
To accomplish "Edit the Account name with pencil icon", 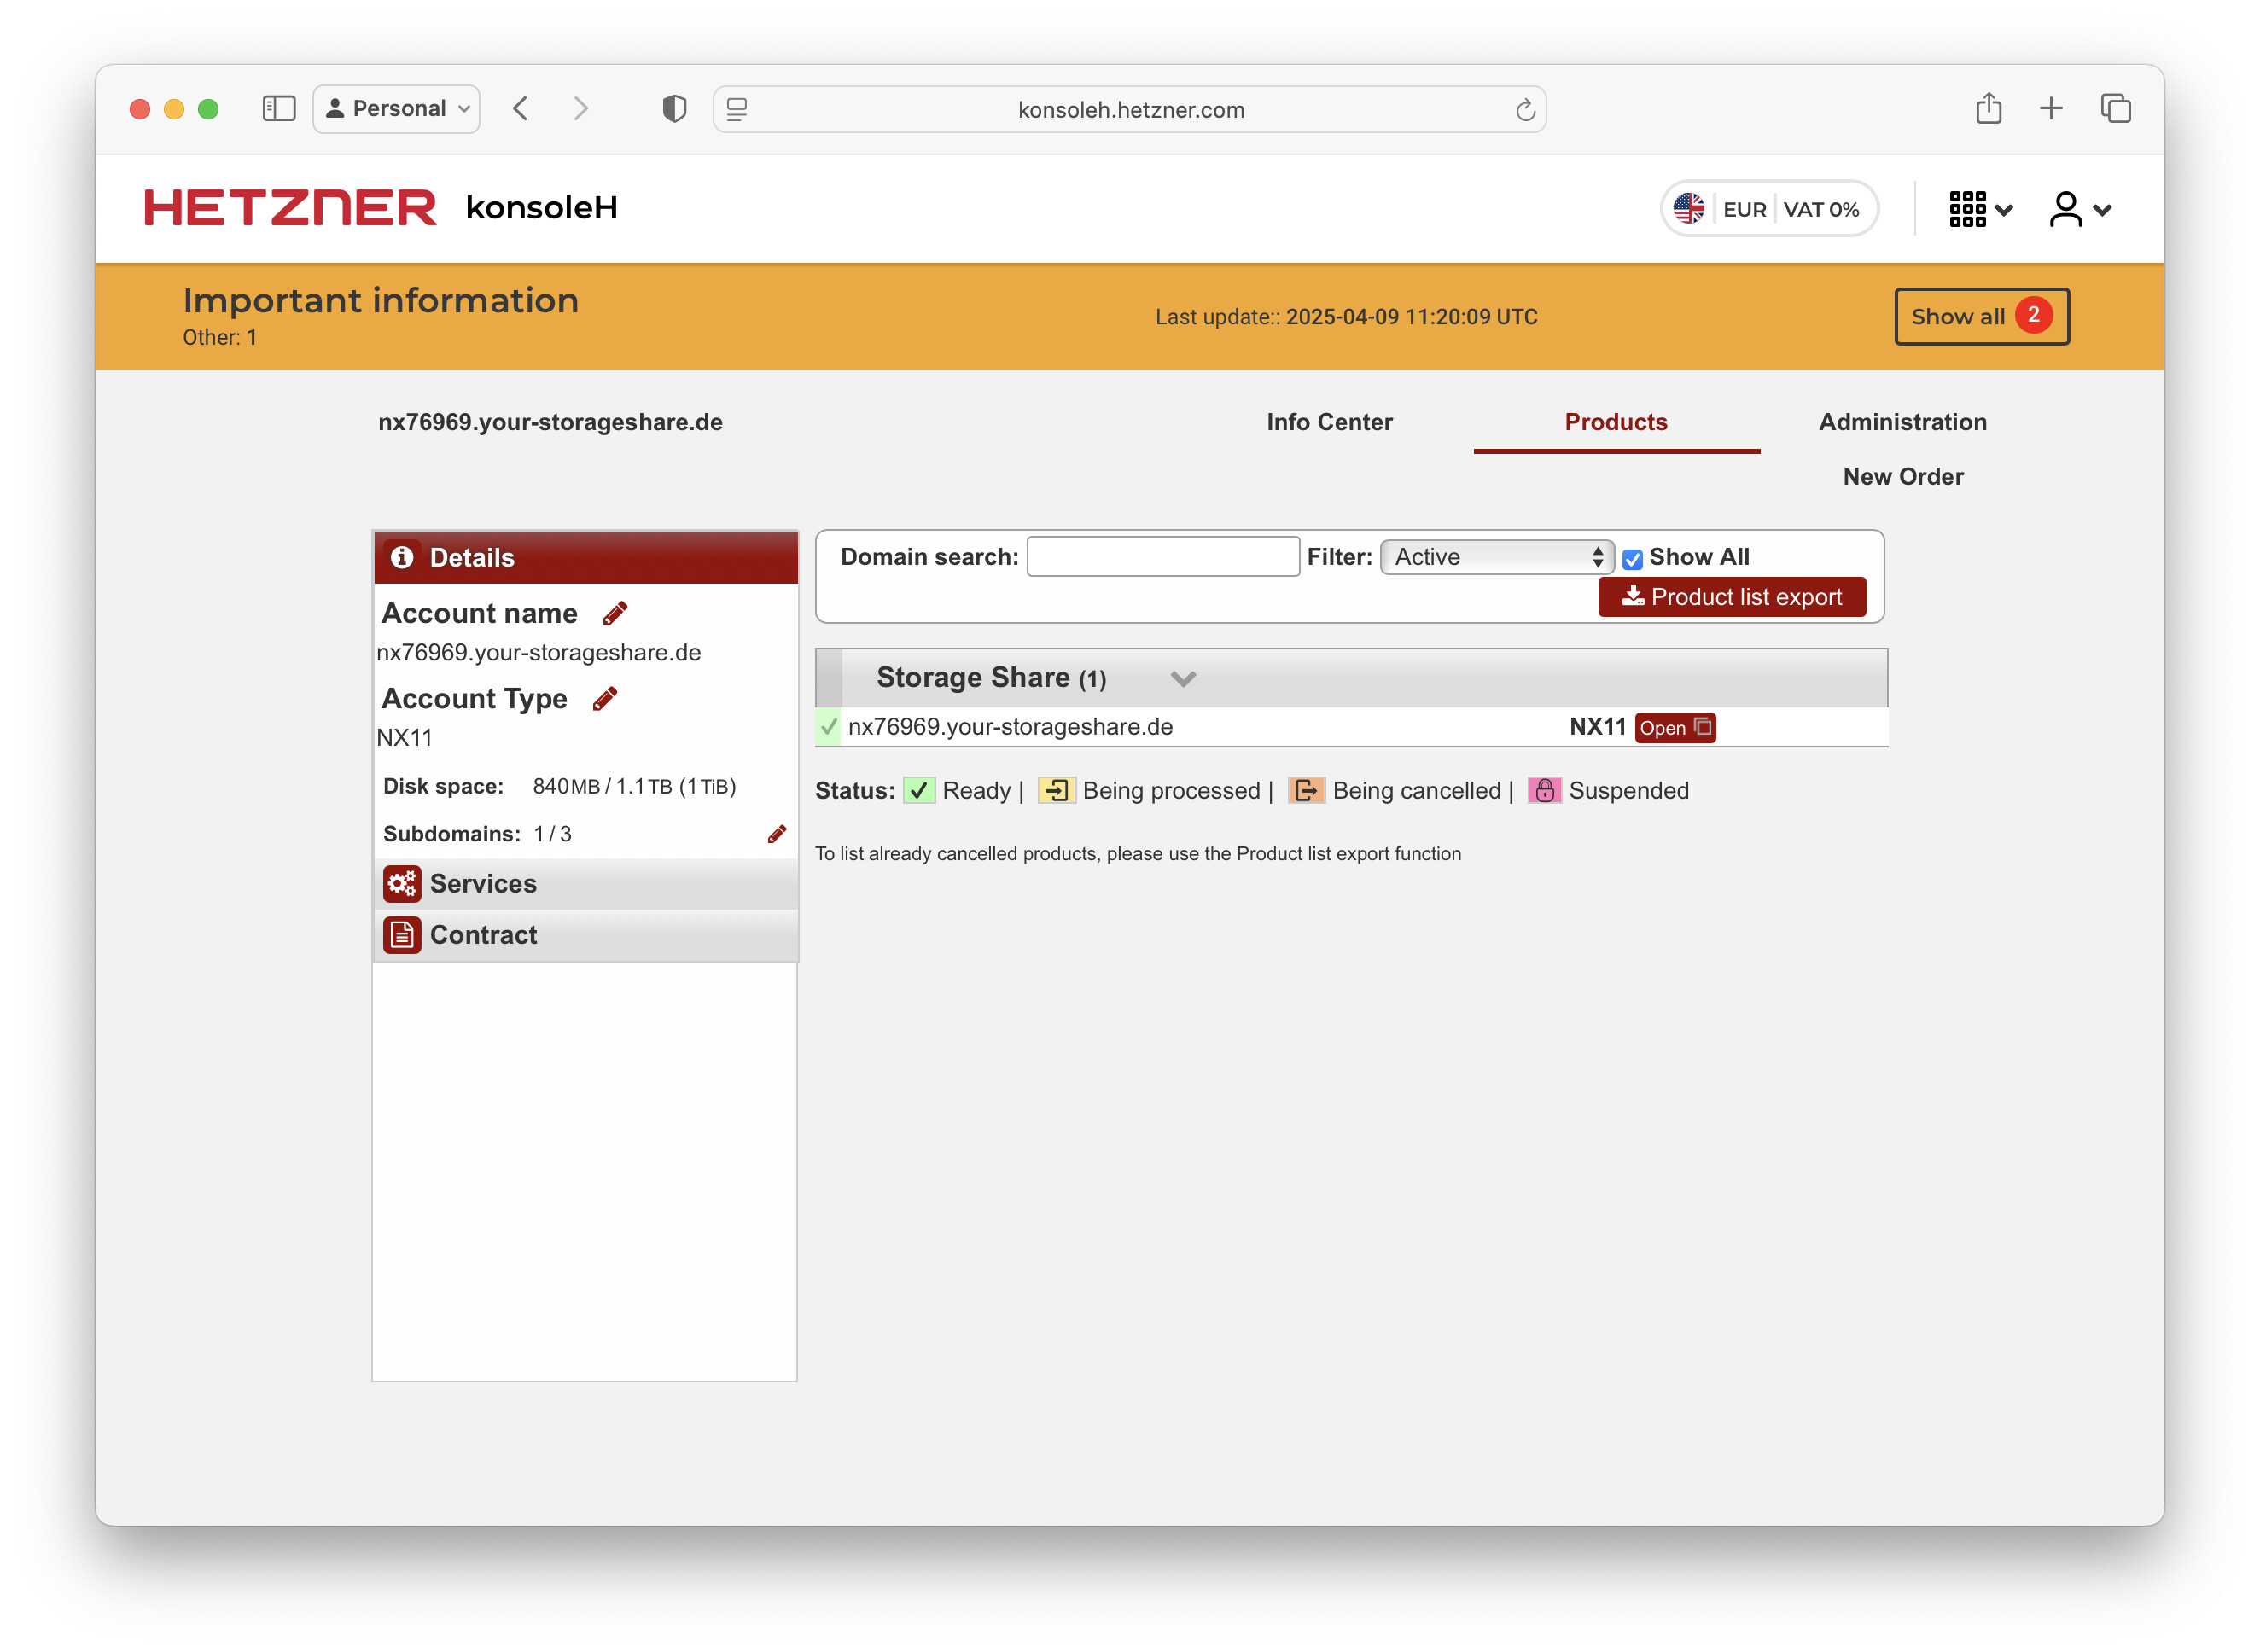I will [x=615, y=613].
